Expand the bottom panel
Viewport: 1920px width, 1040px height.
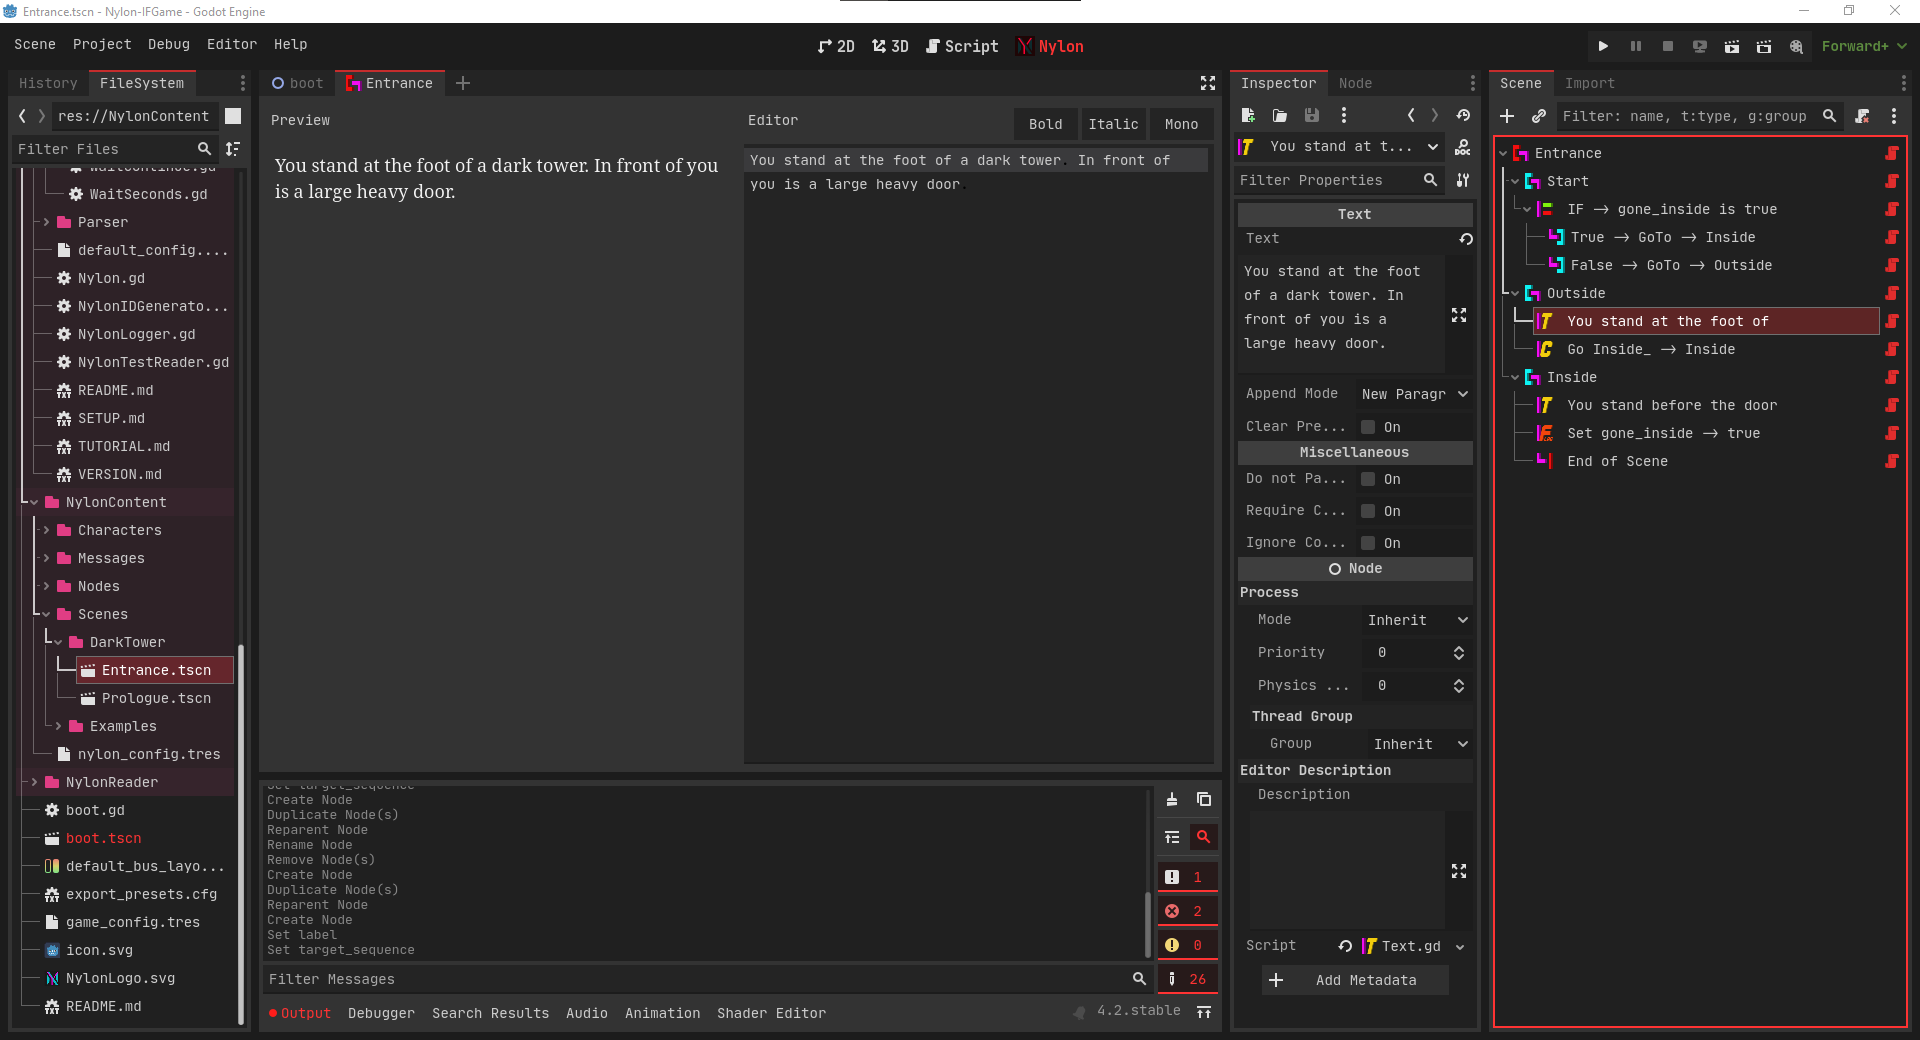pos(1204,1013)
